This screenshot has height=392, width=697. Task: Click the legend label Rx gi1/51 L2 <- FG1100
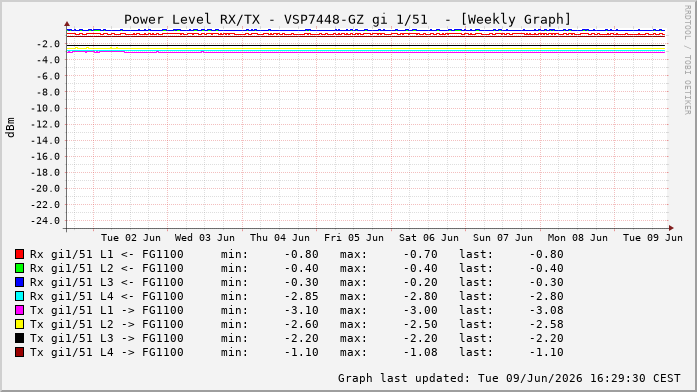click(107, 268)
